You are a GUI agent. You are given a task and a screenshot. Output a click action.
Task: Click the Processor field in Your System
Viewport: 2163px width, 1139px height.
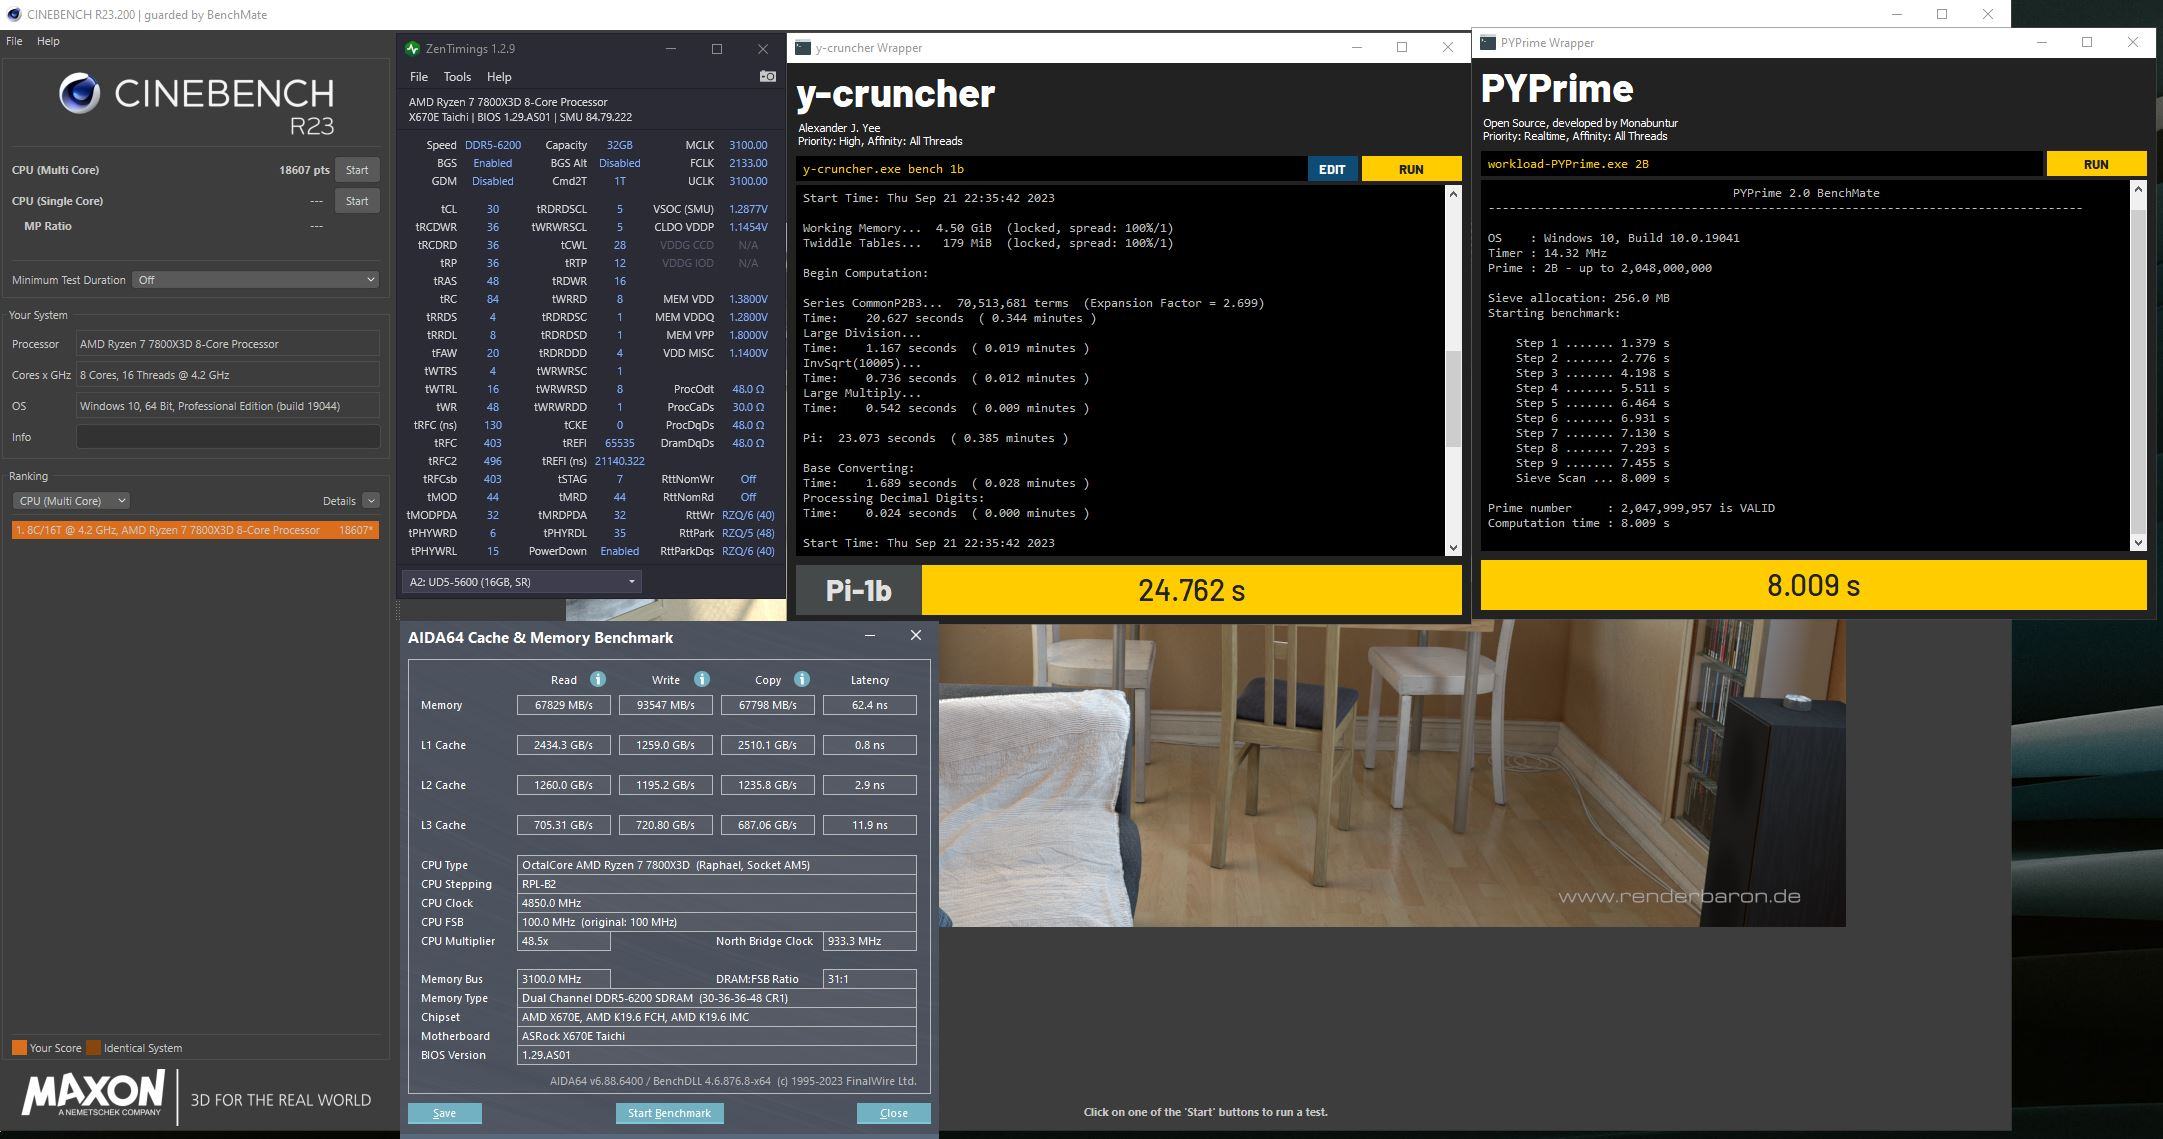point(228,344)
